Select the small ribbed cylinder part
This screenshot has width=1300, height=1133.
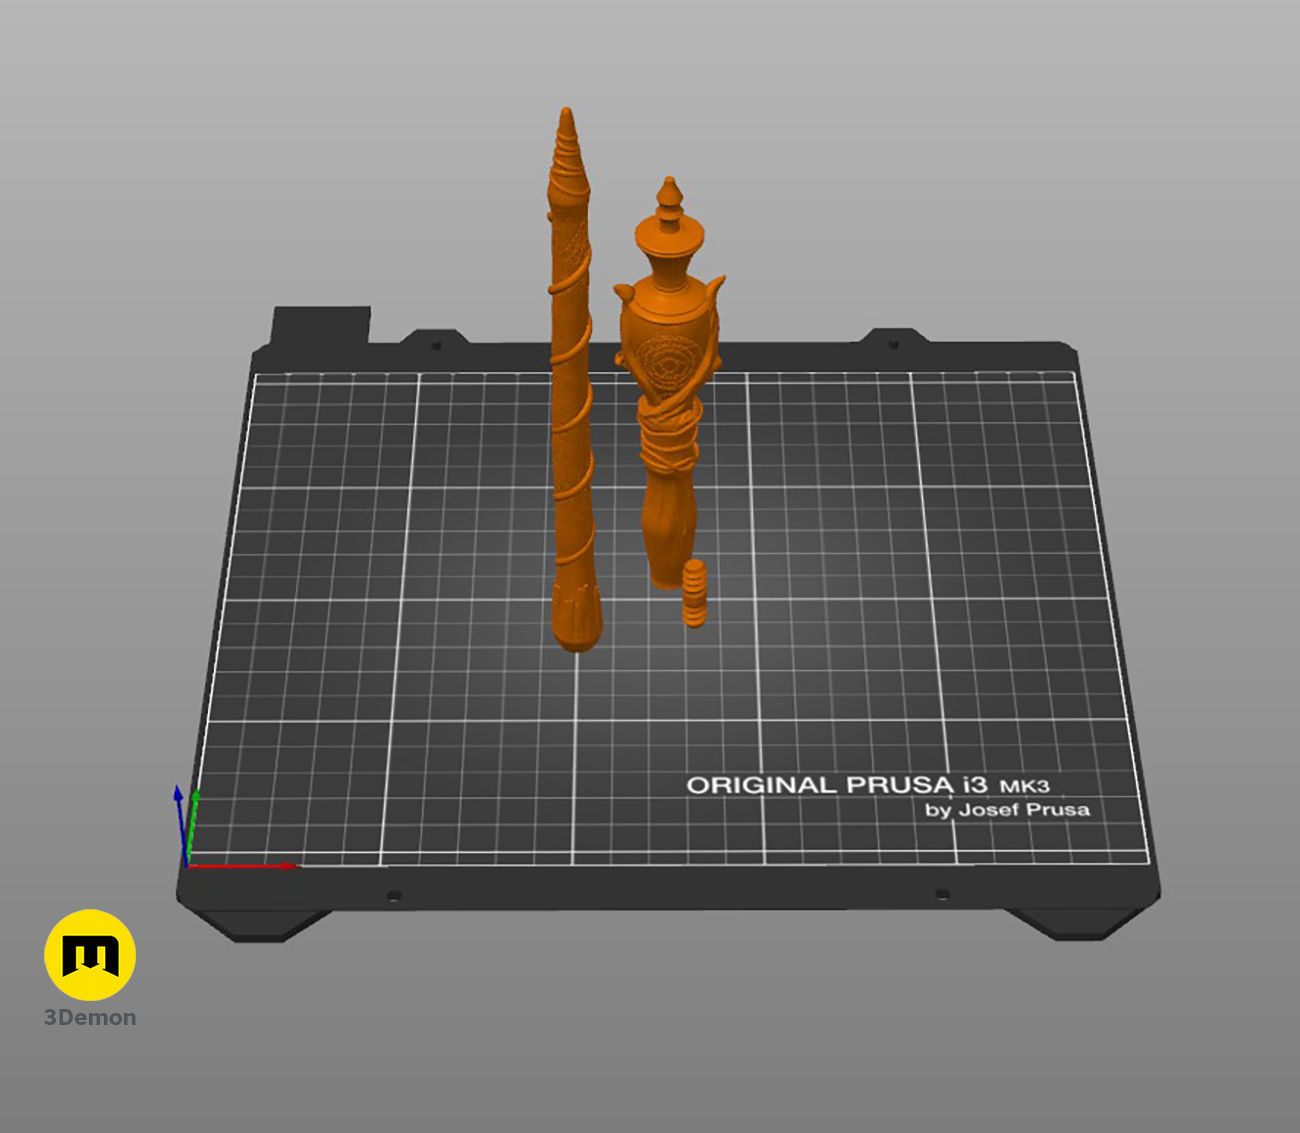tap(694, 593)
